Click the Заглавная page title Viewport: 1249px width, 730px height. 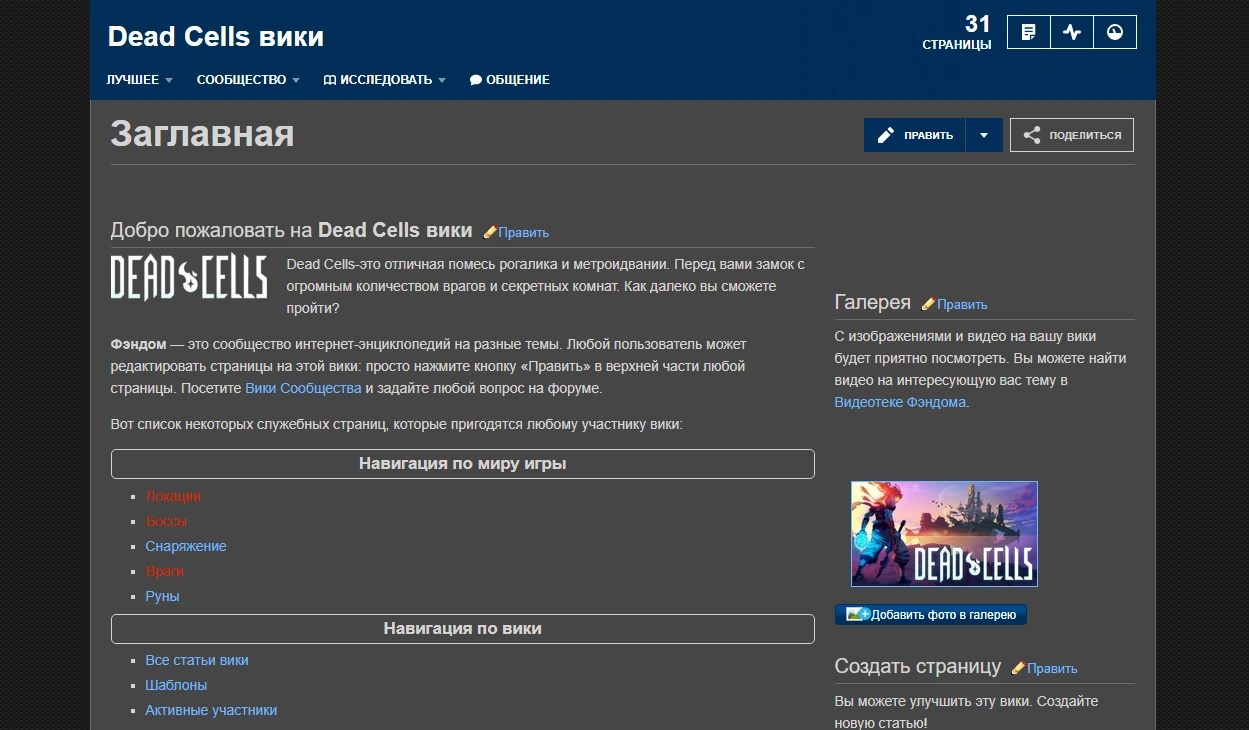pos(202,133)
